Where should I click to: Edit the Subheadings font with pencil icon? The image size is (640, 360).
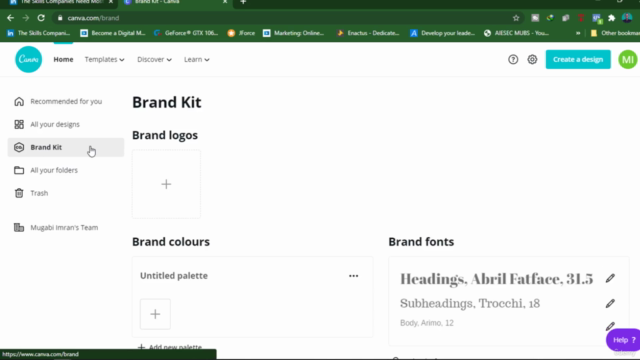[x=610, y=303]
